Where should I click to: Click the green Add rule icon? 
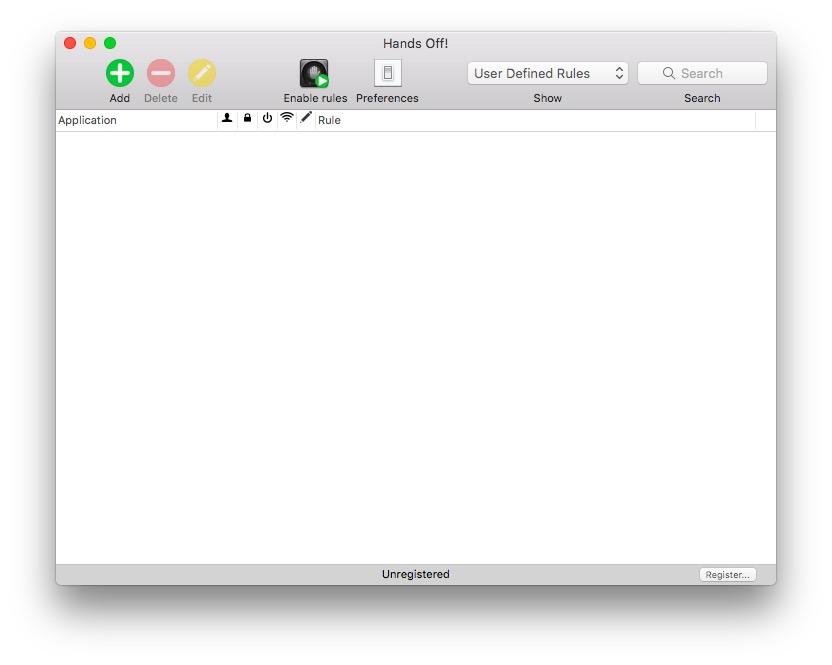(x=119, y=73)
